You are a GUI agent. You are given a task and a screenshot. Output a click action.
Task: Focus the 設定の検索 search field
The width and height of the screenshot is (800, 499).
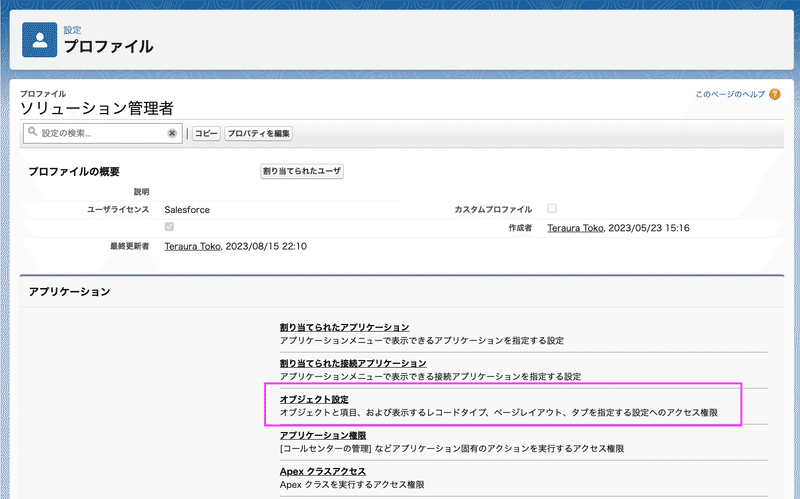pyautogui.click(x=103, y=133)
